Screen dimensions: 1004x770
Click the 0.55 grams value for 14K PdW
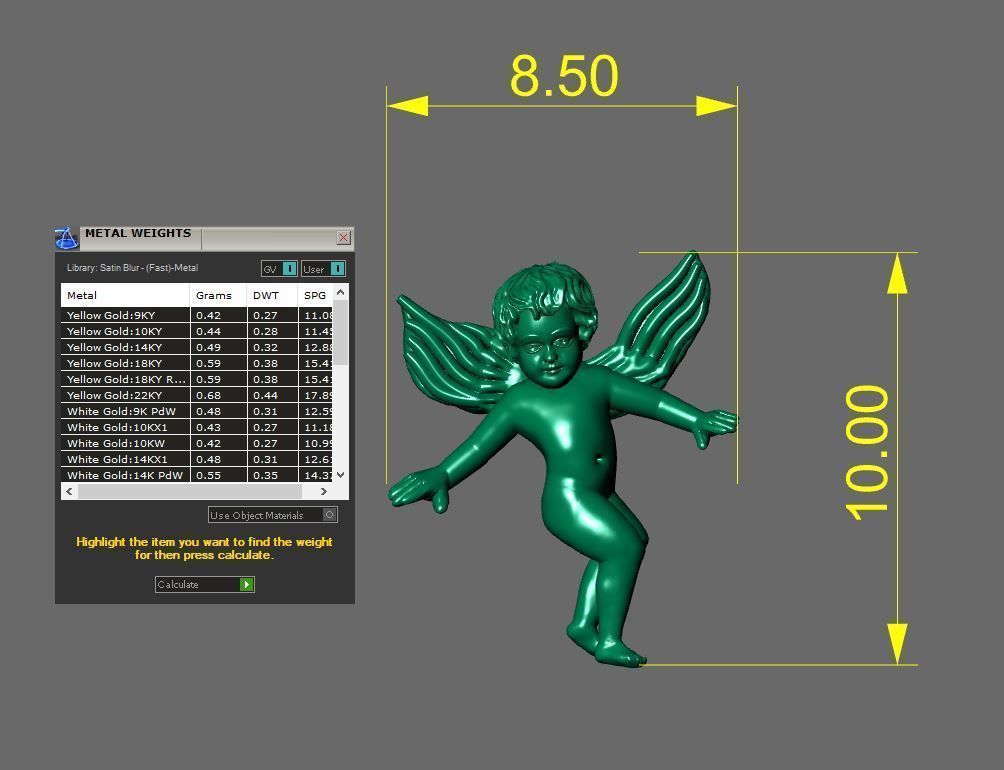[x=209, y=475]
